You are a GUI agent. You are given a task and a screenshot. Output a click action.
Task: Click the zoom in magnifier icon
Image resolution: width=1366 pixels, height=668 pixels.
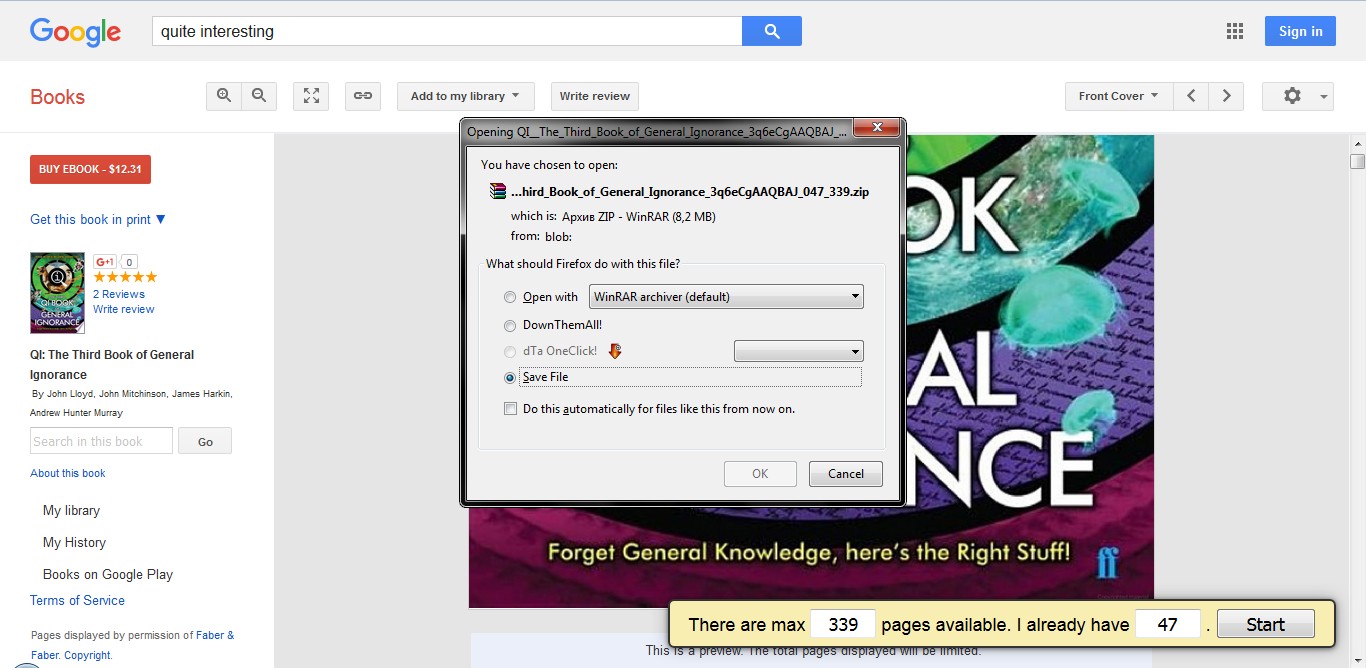pyautogui.click(x=224, y=96)
